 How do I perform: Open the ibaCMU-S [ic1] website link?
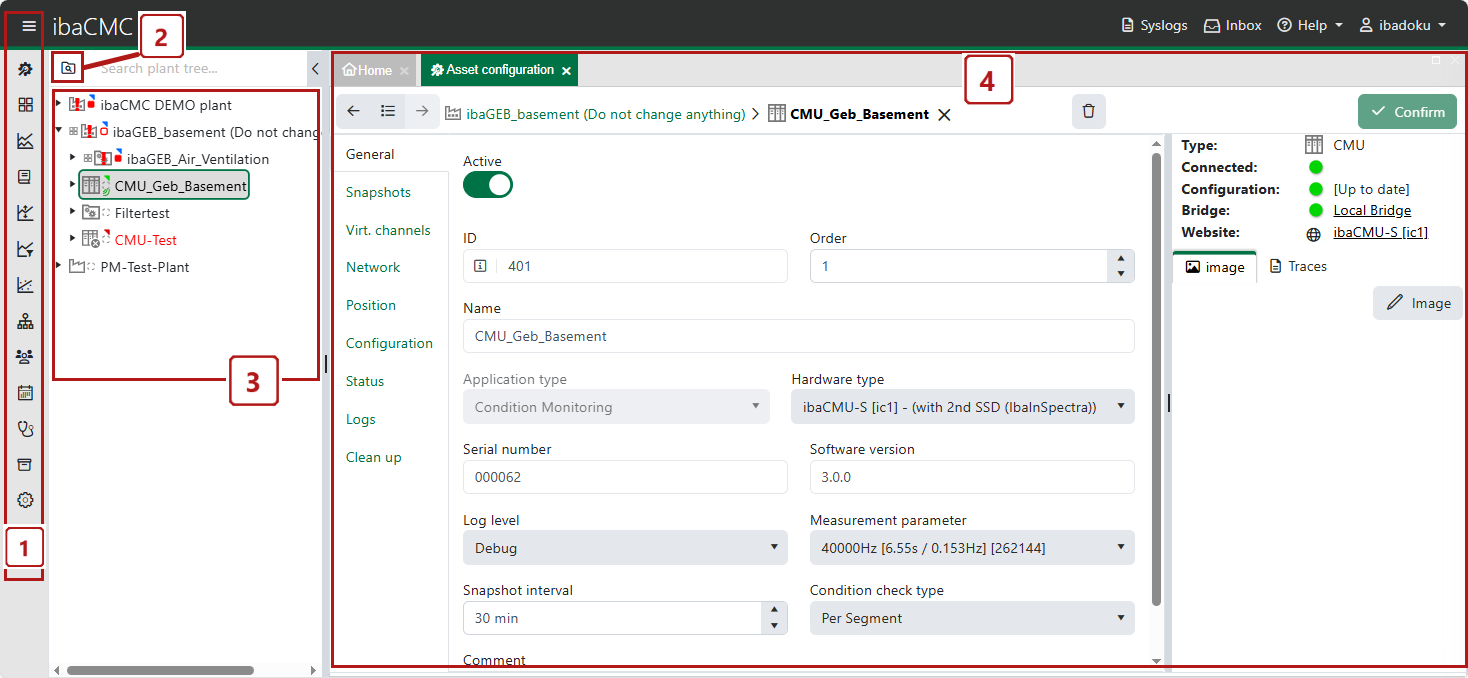pos(1380,233)
